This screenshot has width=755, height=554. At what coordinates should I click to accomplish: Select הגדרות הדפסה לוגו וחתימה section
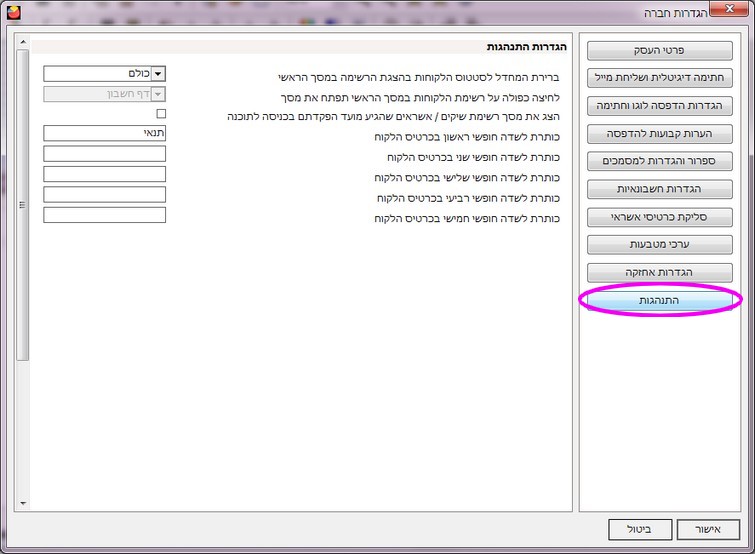click(659, 105)
